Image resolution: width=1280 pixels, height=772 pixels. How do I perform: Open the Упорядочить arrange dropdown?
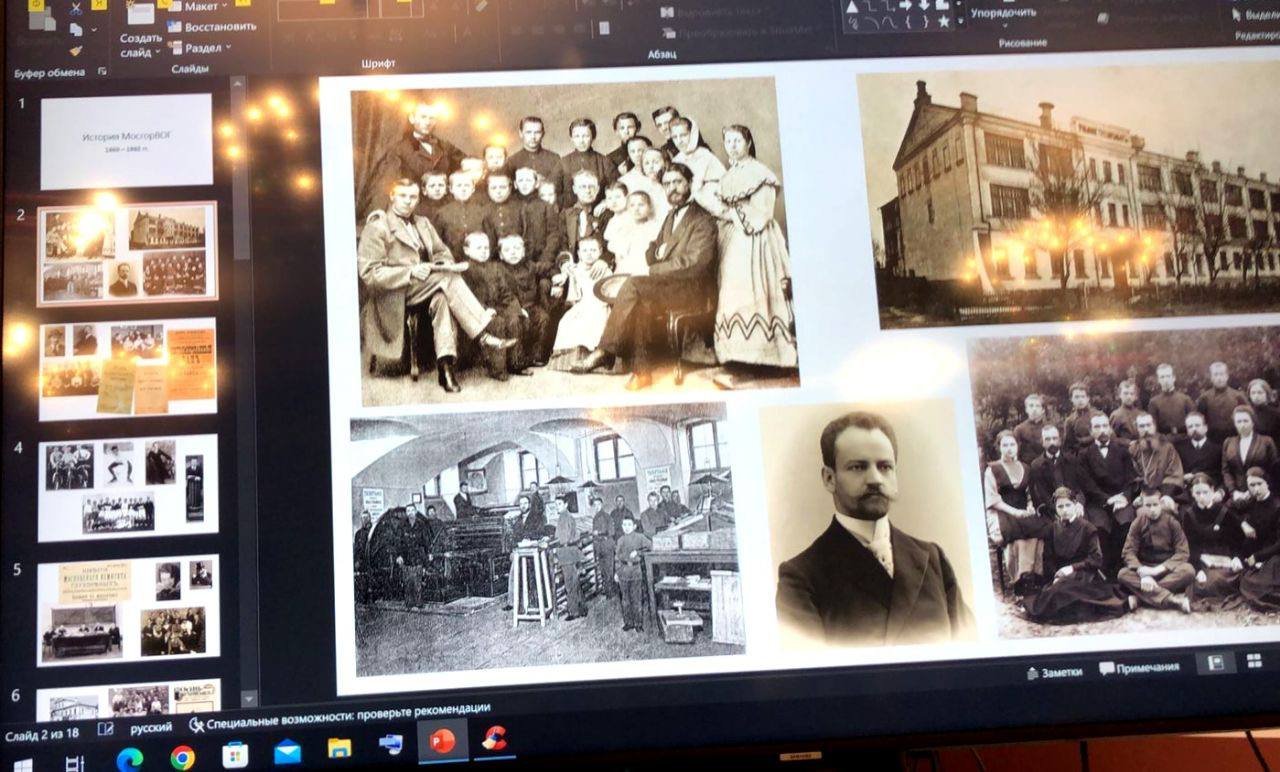[x=1003, y=15]
